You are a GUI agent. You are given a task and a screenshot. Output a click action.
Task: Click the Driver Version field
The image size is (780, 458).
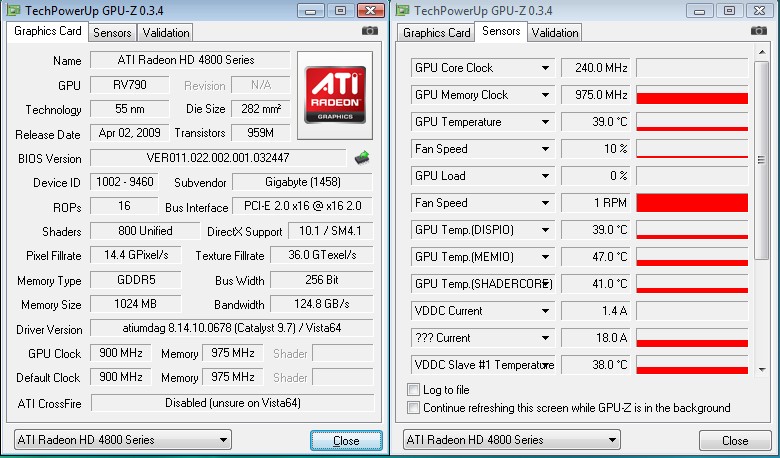coord(231,328)
